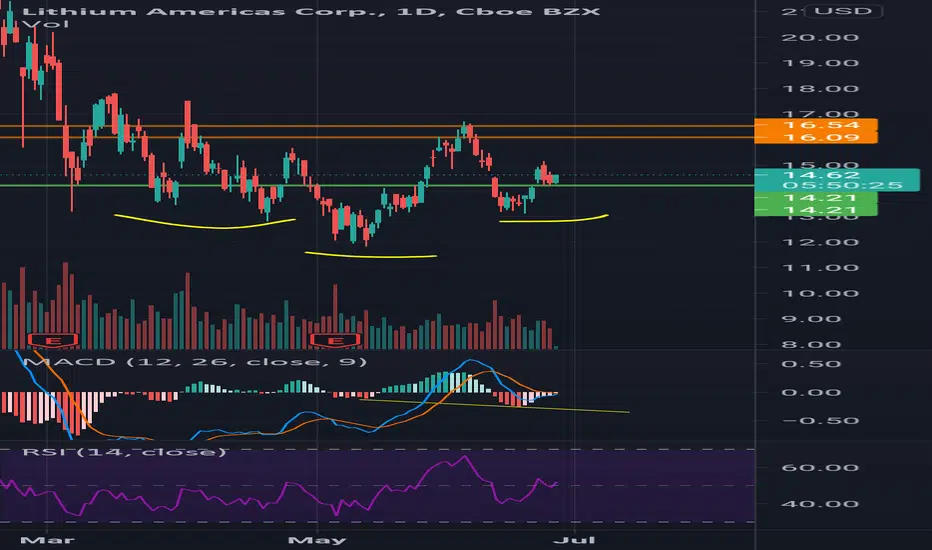Click the 8.00 price axis value
The image size is (932, 550).
click(820, 345)
